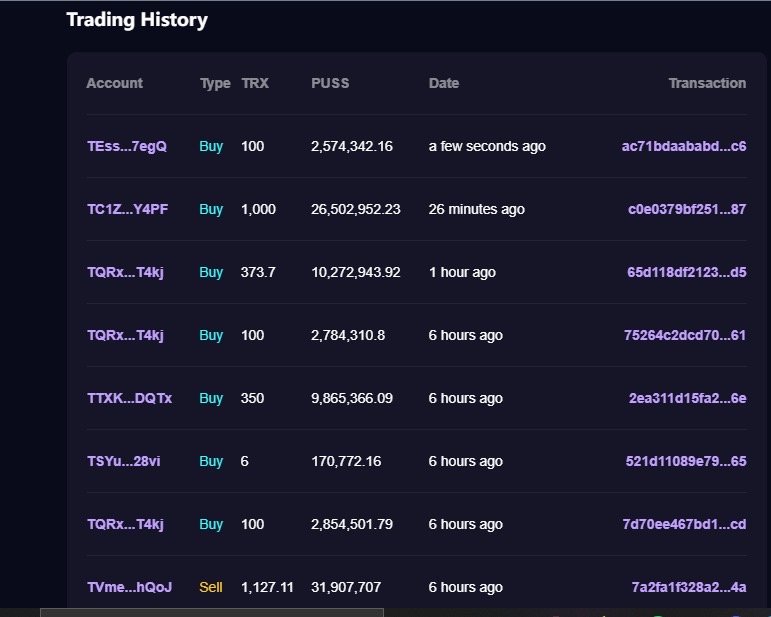Open transaction c0e0379bf251...87
The width and height of the screenshot is (771, 617).
pos(686,209)
